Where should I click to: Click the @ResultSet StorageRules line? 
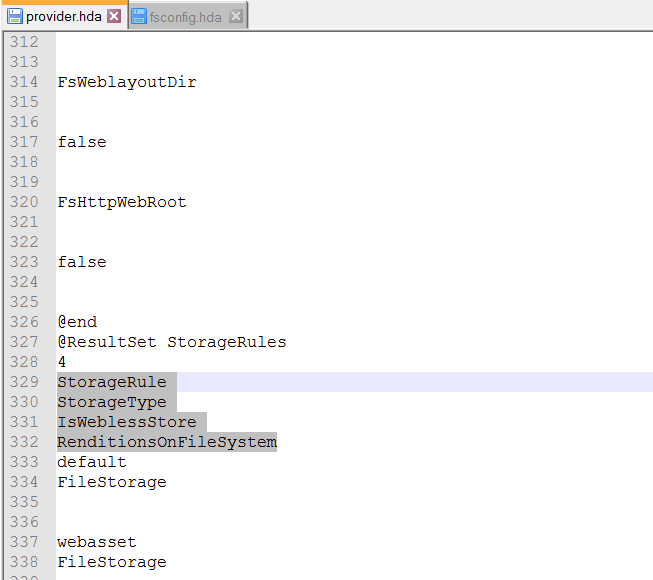171,342
